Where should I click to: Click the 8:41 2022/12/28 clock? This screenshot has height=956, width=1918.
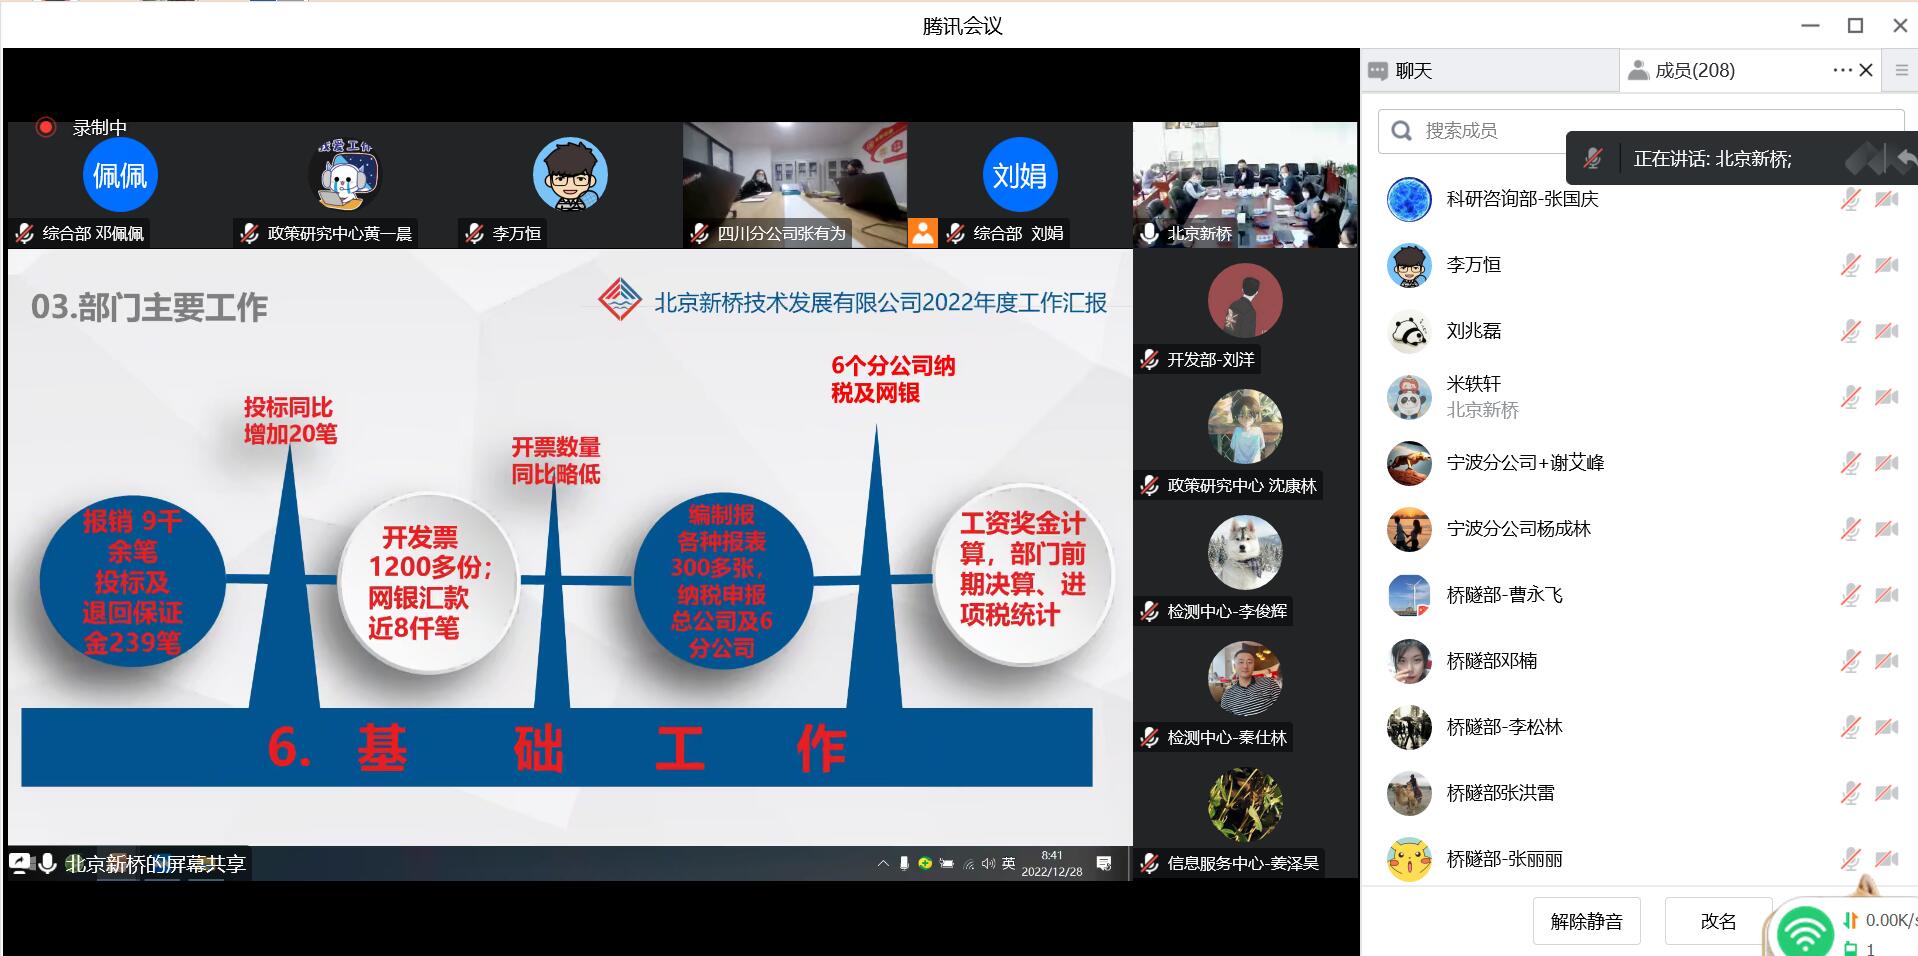pyautogui.click(x=1052, y=863)
